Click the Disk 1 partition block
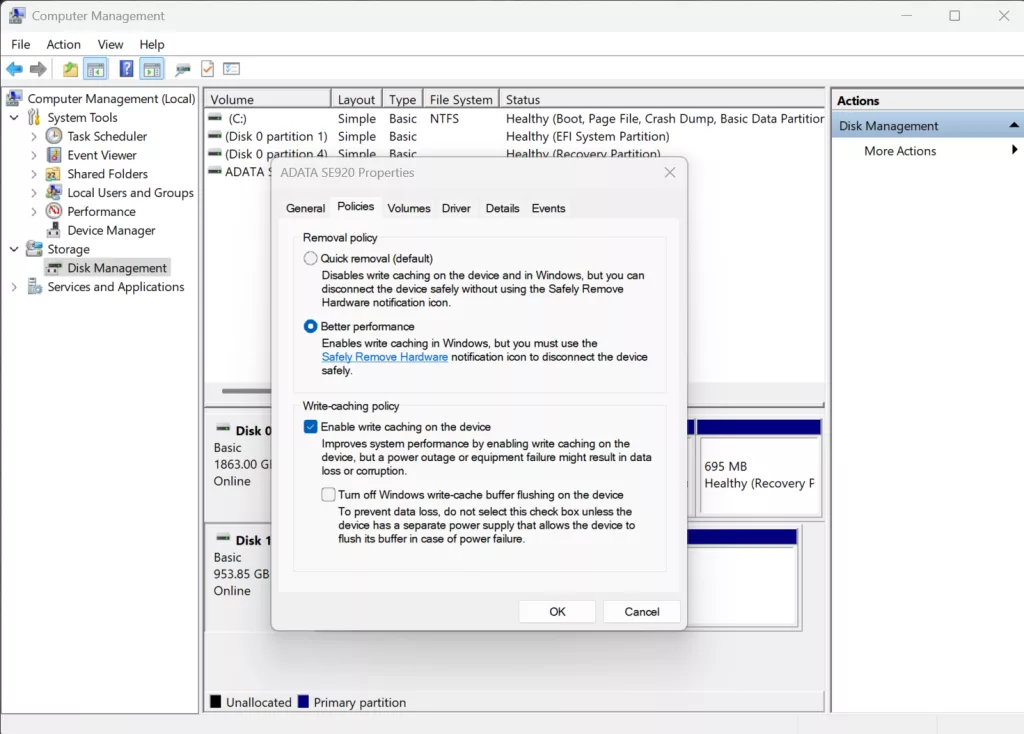 (741, 579)
